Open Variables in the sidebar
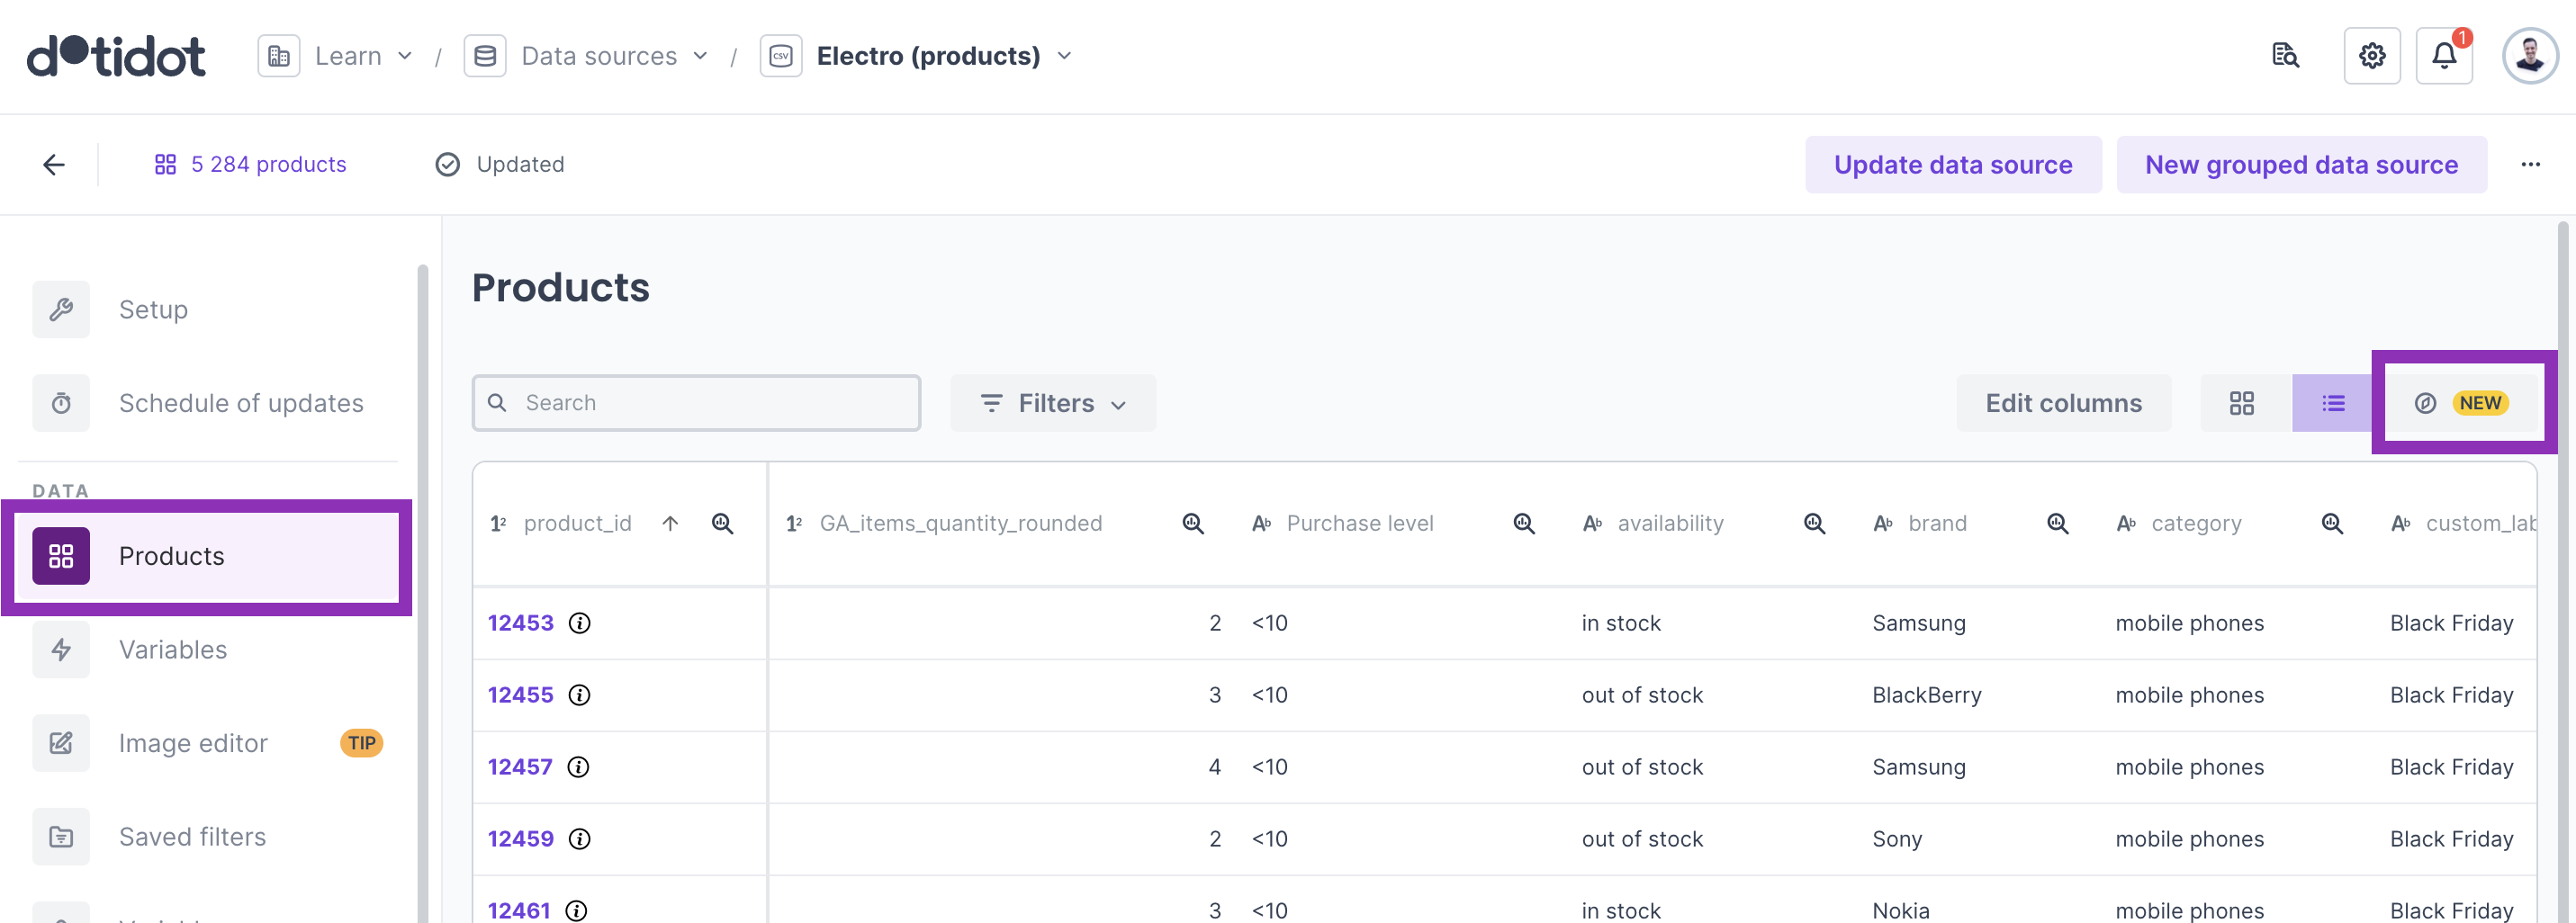The width and height of the screenshot is (2576, 923). coord(173,650)
